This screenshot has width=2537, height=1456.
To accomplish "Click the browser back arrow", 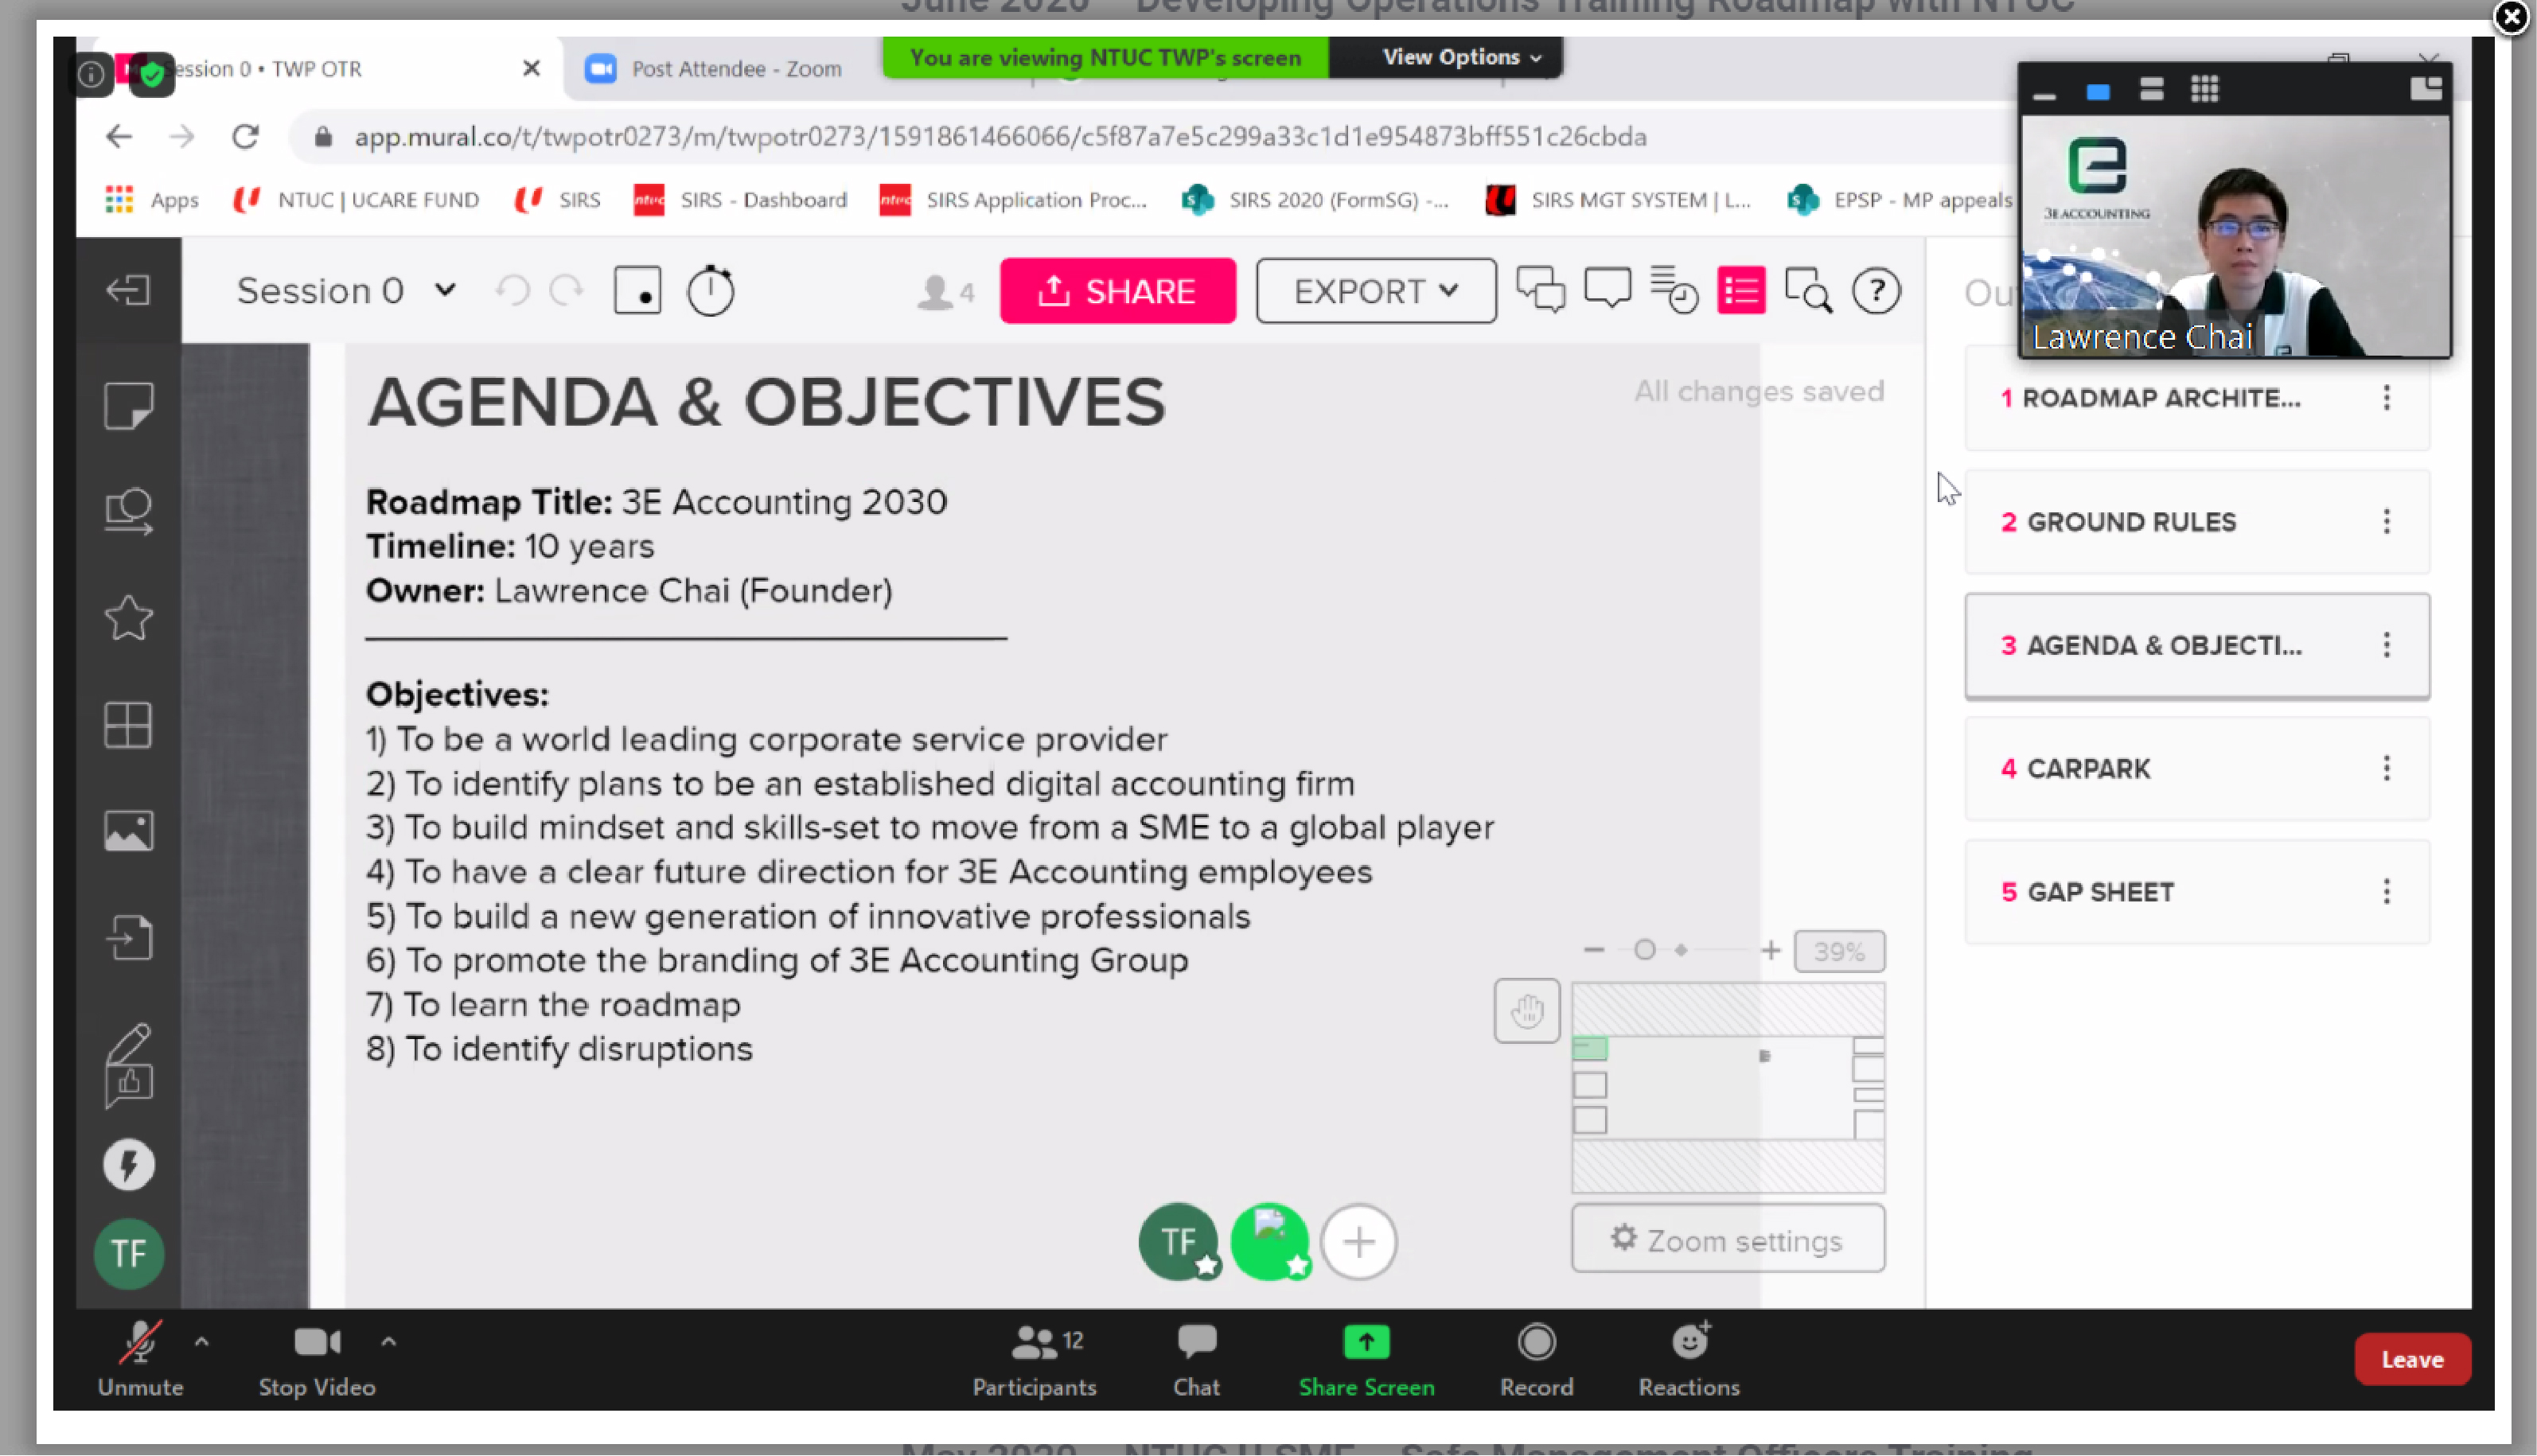I will tap(119, 136).
